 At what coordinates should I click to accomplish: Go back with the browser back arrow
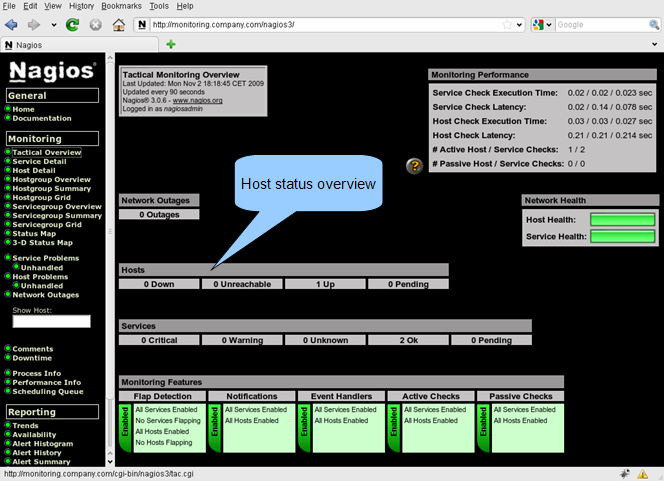point(11,25)
